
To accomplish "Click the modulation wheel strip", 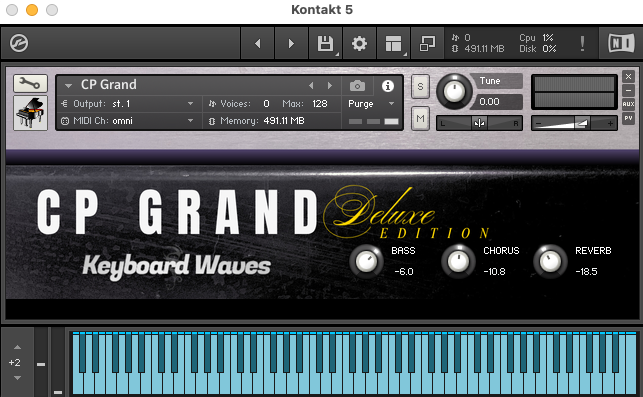I will [58, 362].
